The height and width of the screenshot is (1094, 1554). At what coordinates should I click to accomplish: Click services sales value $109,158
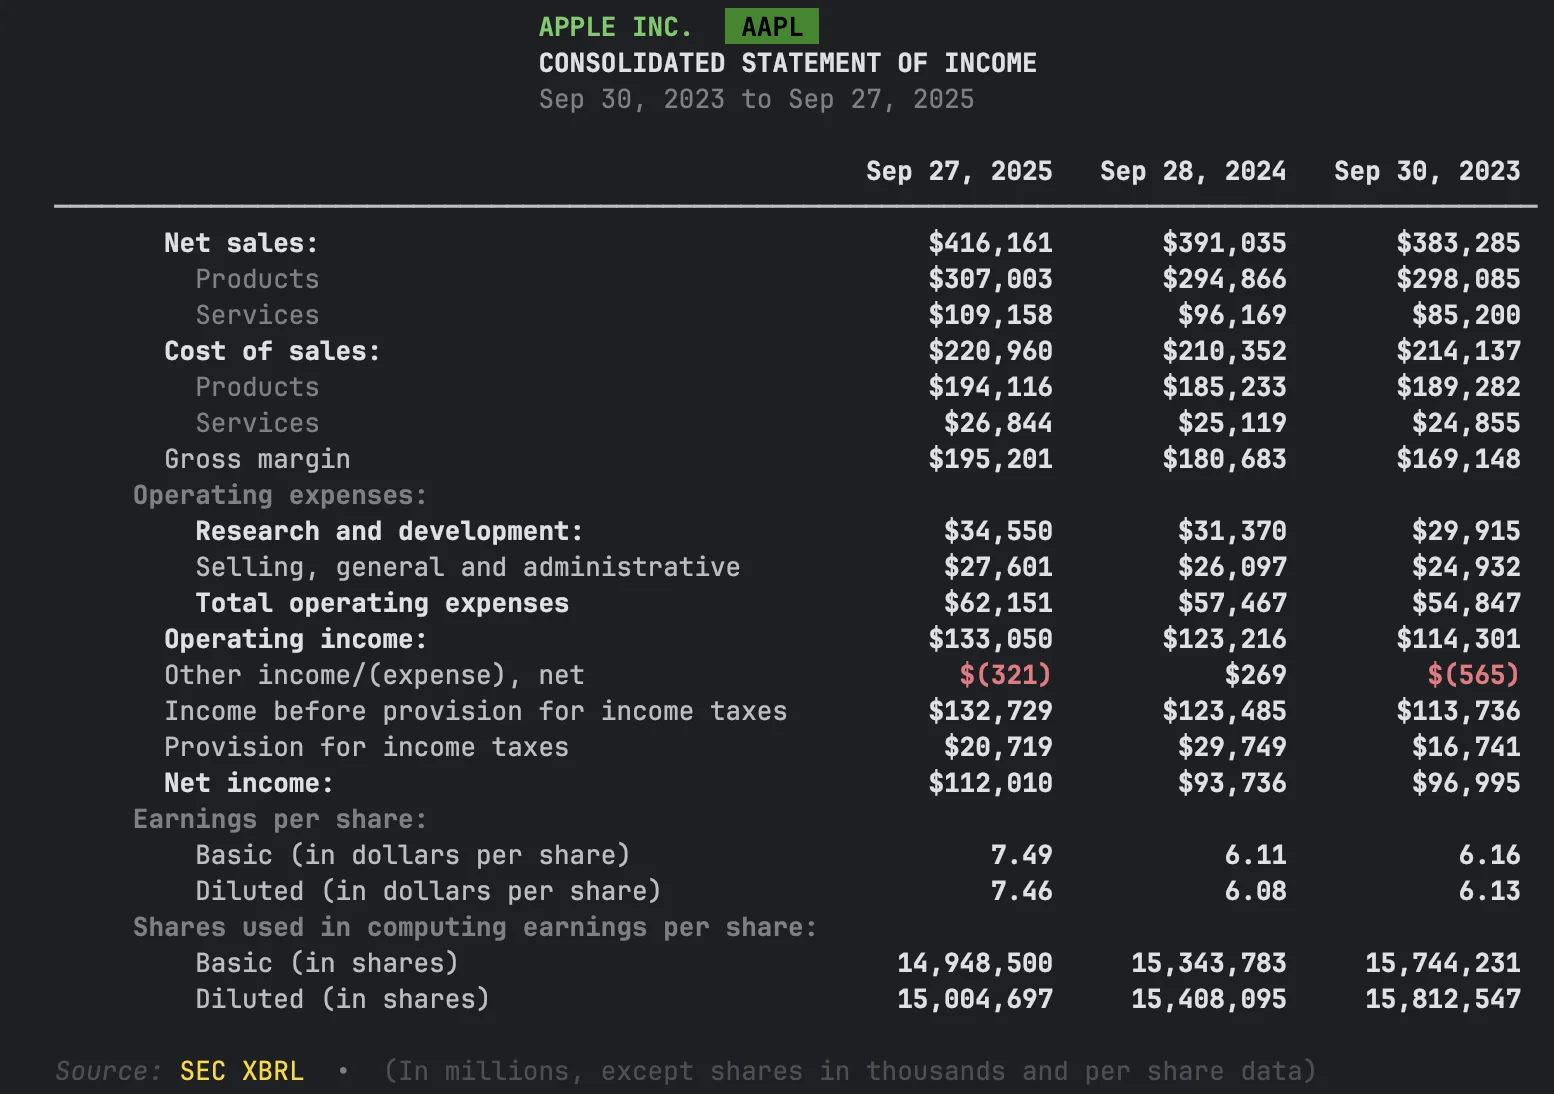[x=990, y=315]
